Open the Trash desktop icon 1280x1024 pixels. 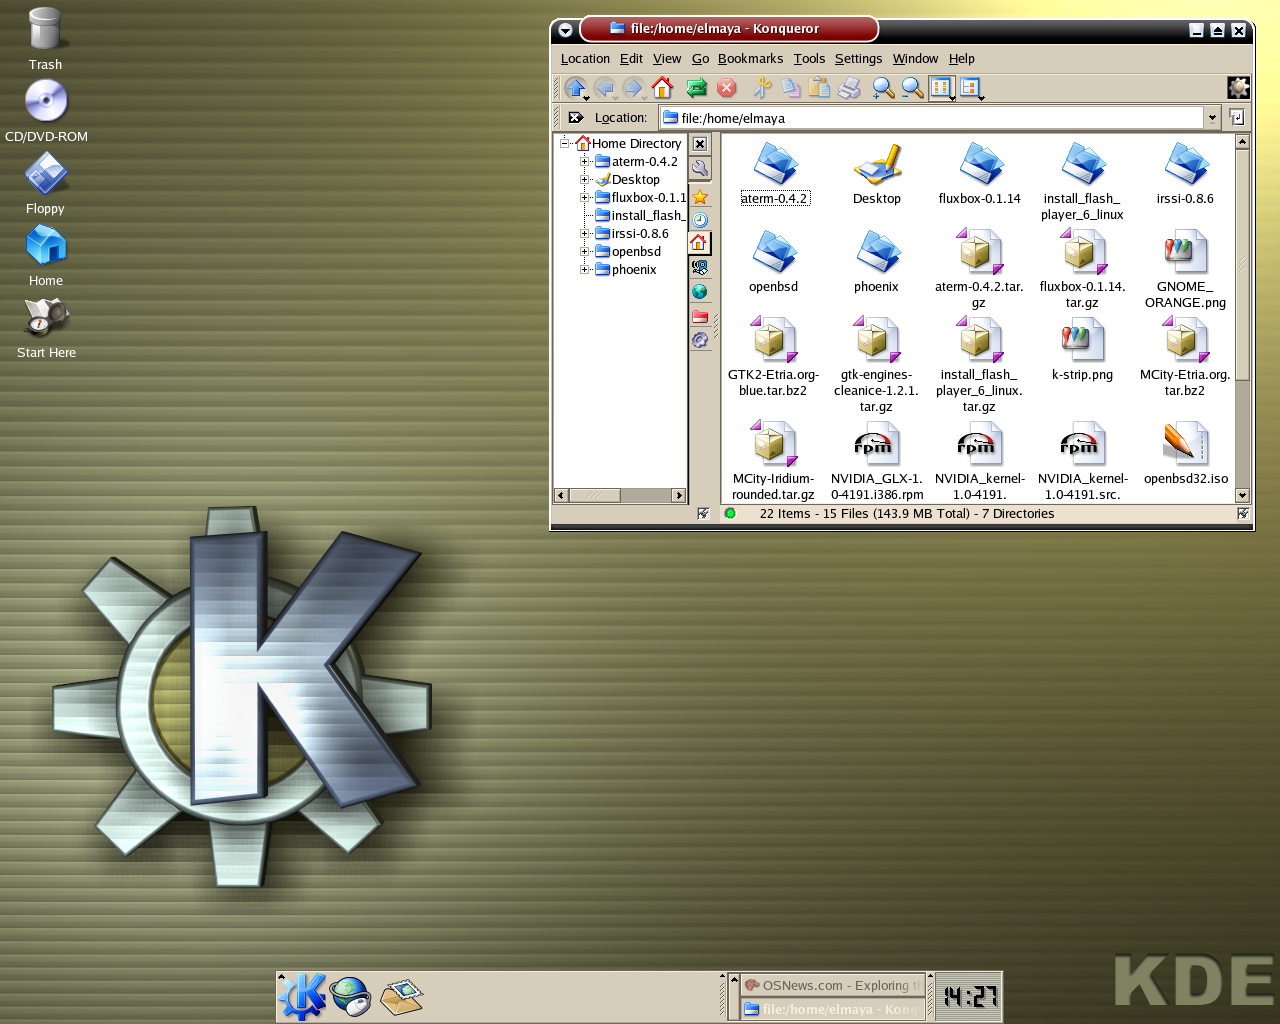point(45,40)
